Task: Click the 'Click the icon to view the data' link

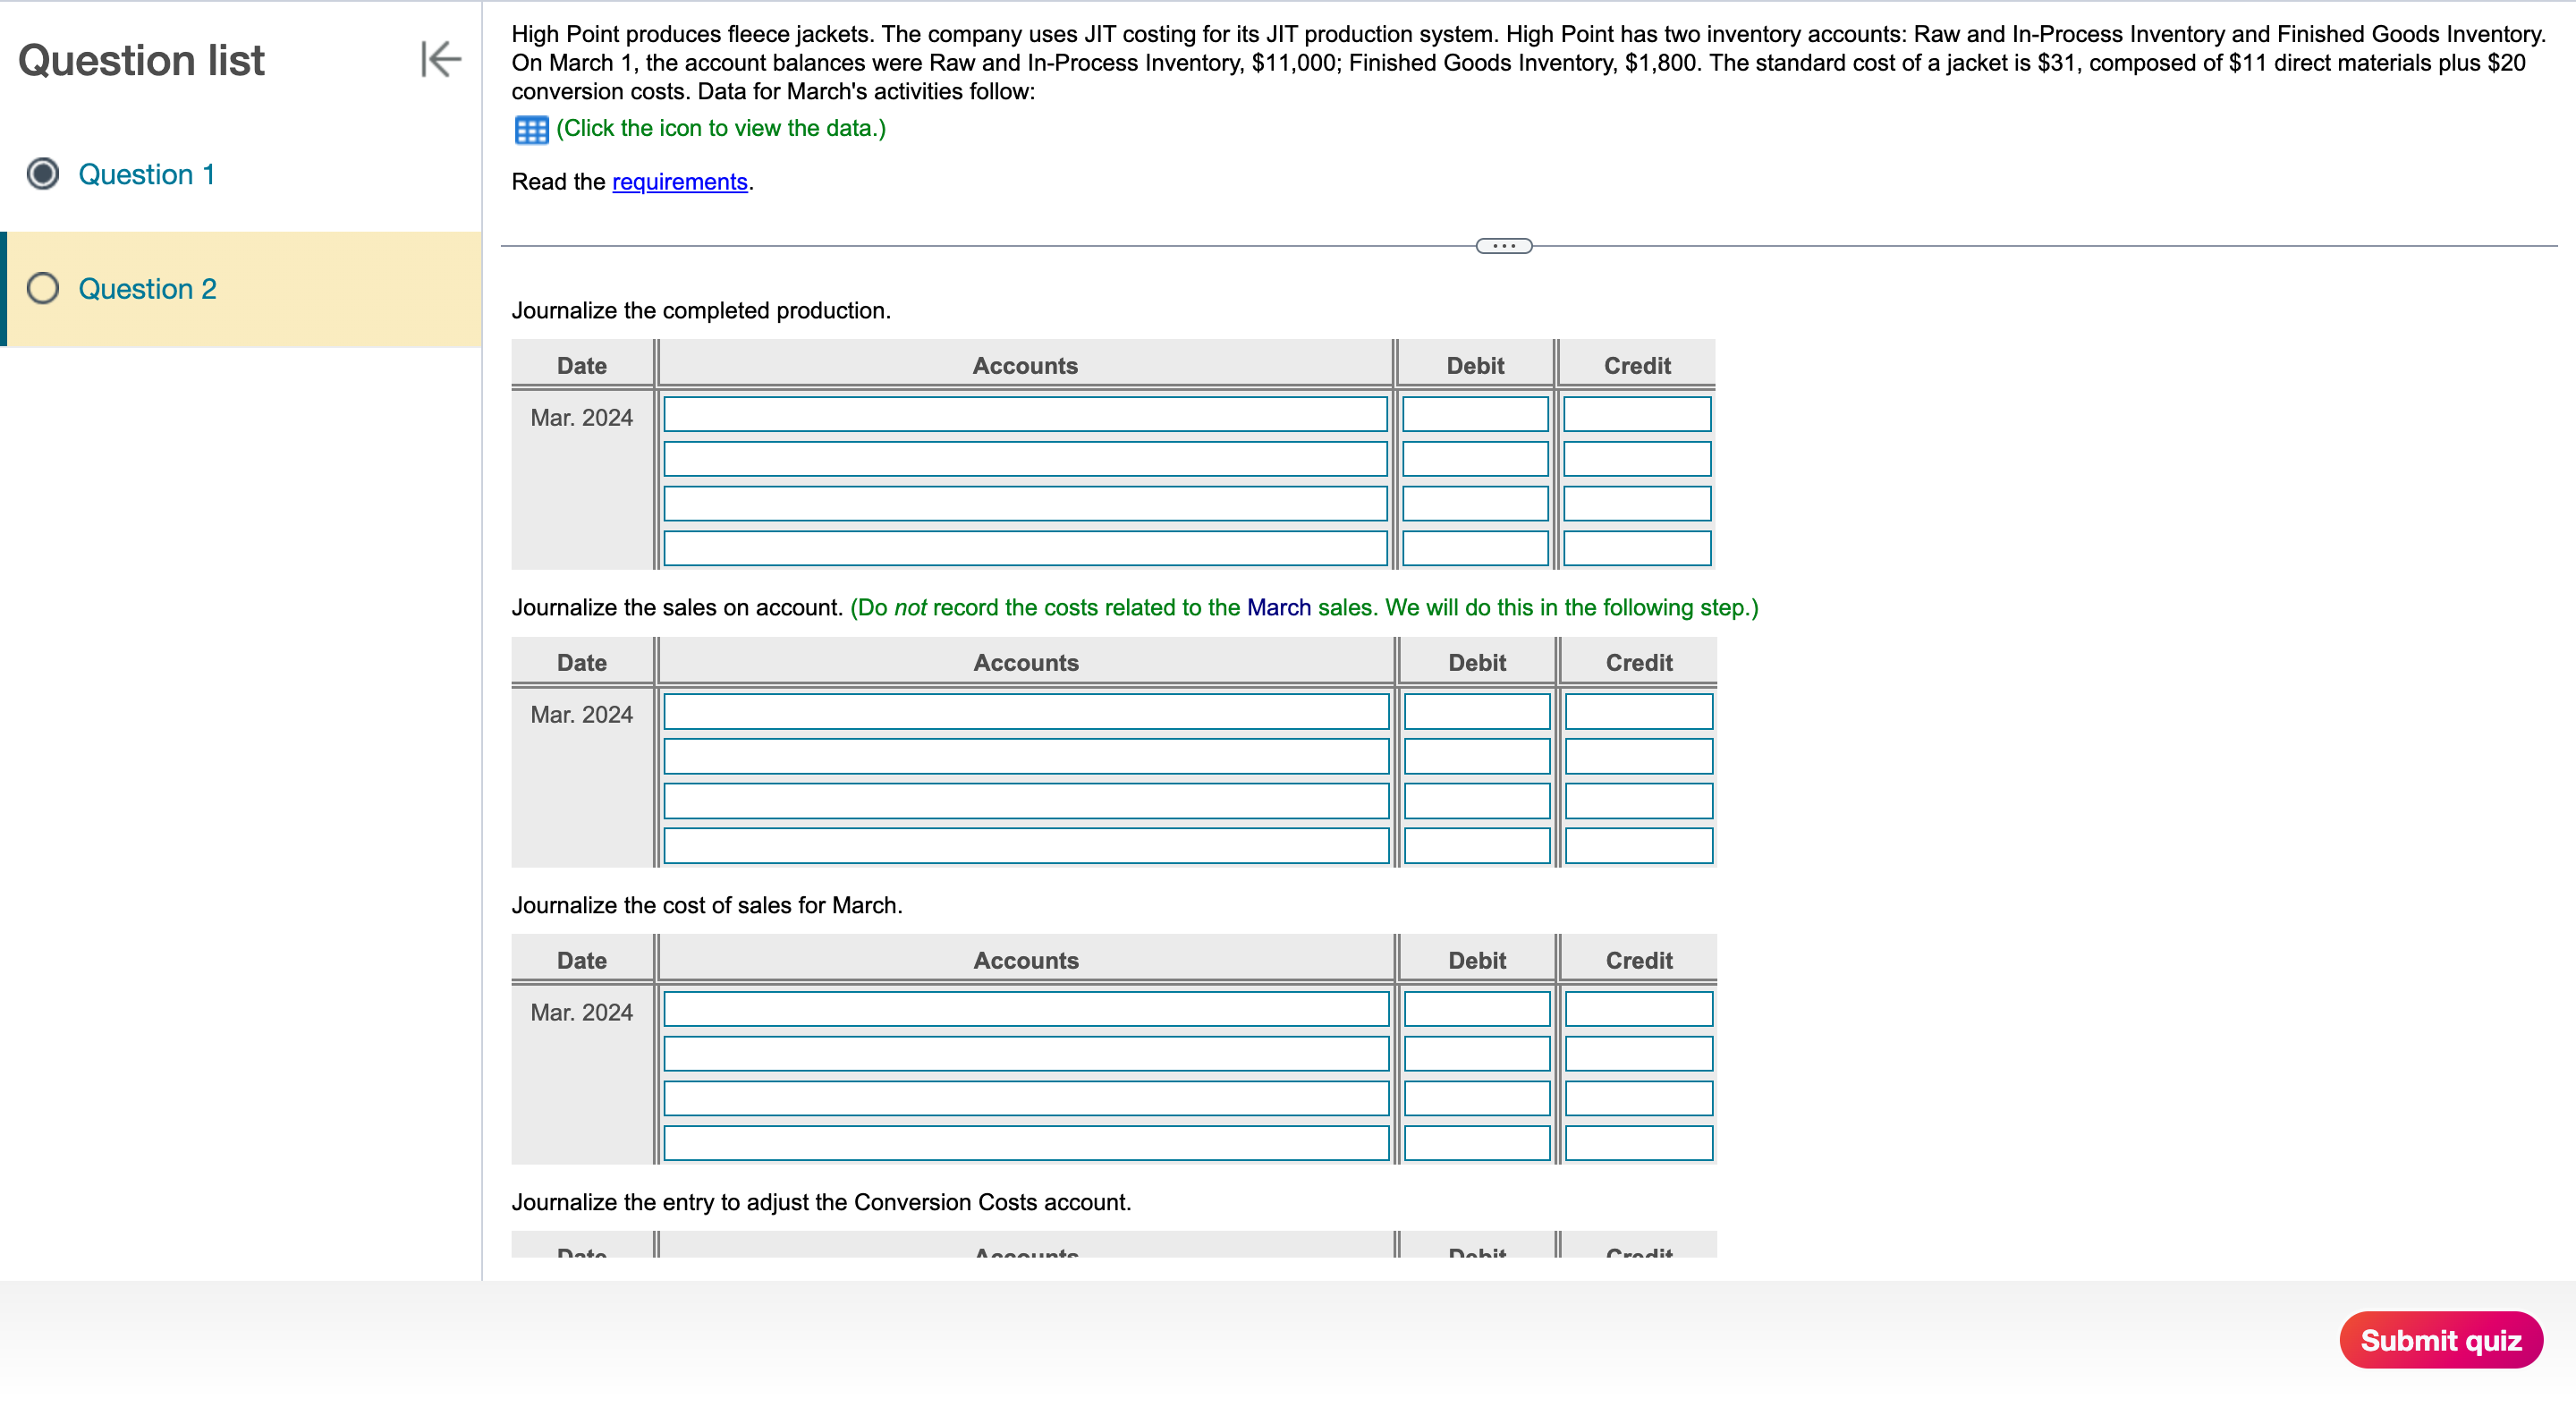Action: click(721, 128)
